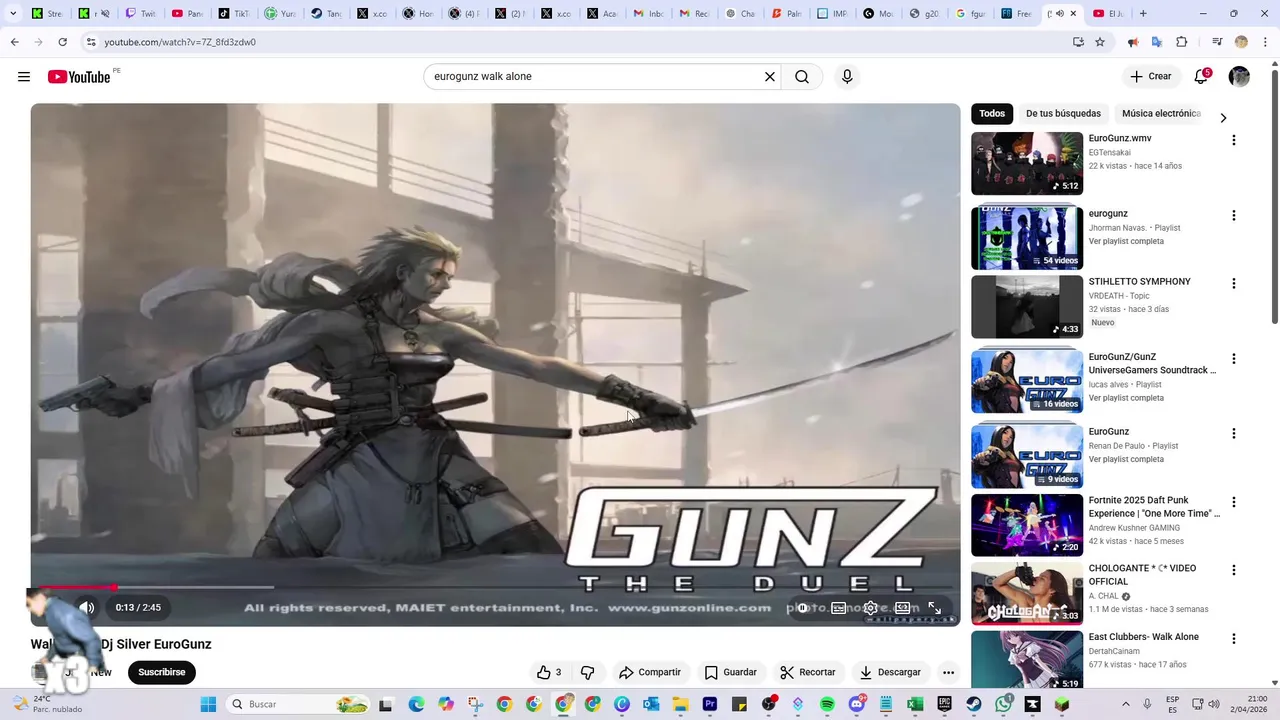Screen dimensions: 1280x720
Task: Open the eurogunz 54 videos playlist thumbnail
Action: (x=1027, y=238)
